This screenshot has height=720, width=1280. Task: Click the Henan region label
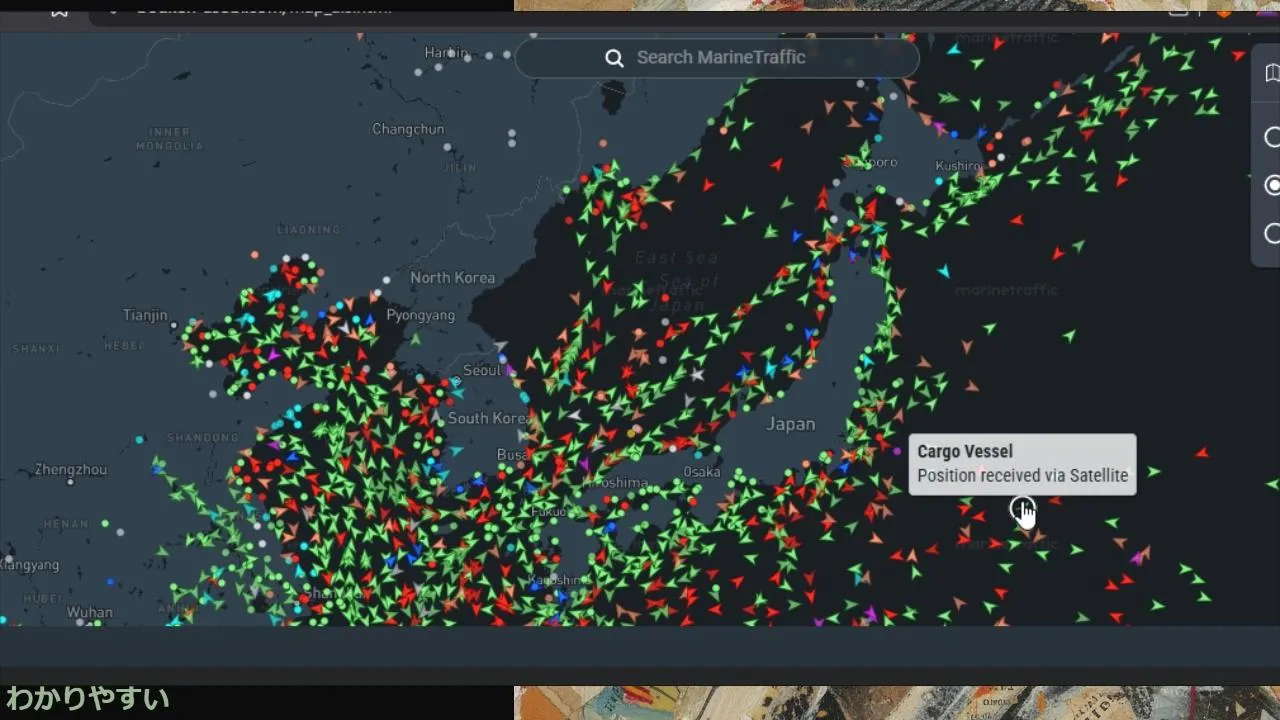(66, 524)
